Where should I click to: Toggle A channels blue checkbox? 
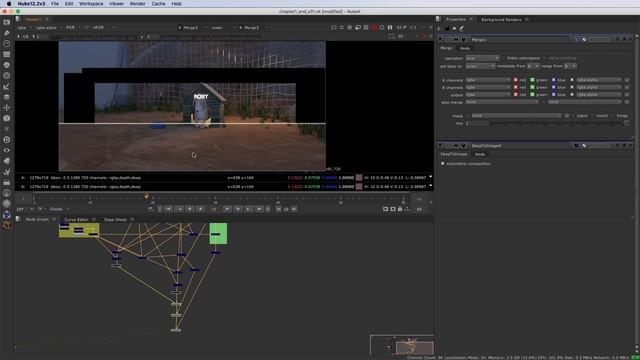point(553,80)
